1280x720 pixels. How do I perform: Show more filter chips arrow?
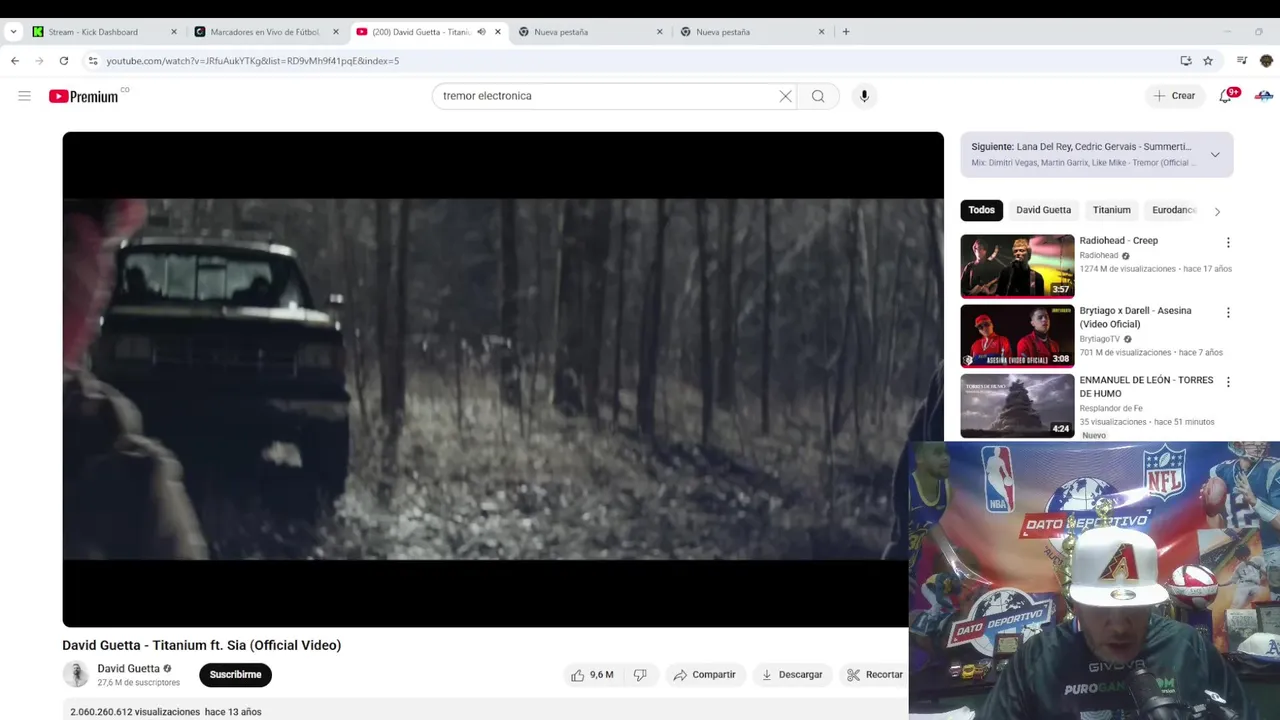tap(1217, 211)
